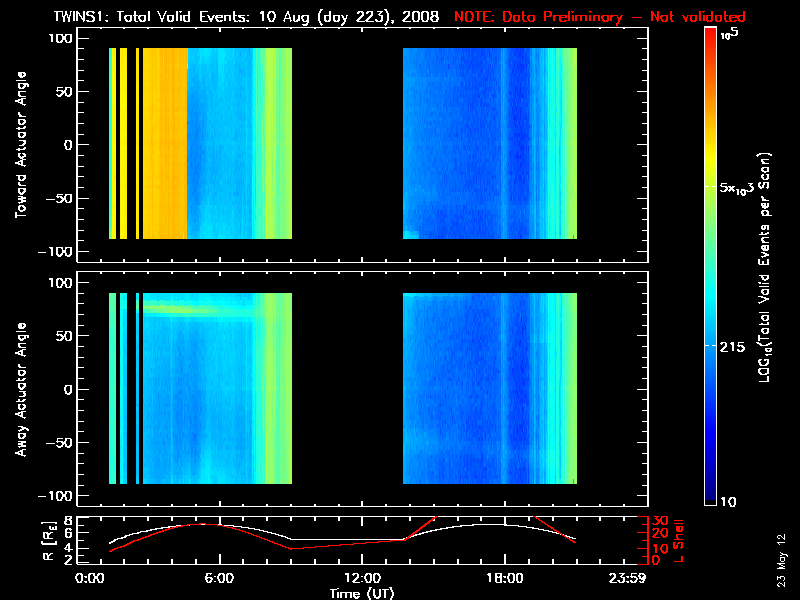The width and height of the screenshot is (800, 600).
Task: Click the 'Away Actuator Angle' axis label
Action: pyautogui.click(x=21, y=389)
